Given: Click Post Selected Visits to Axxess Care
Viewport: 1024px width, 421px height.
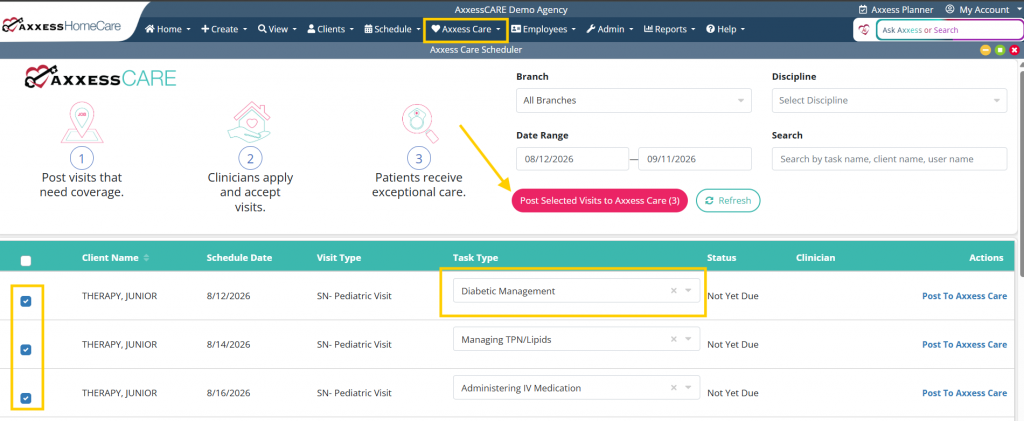Looking at the screenshot, I should (x=600, y=201).
